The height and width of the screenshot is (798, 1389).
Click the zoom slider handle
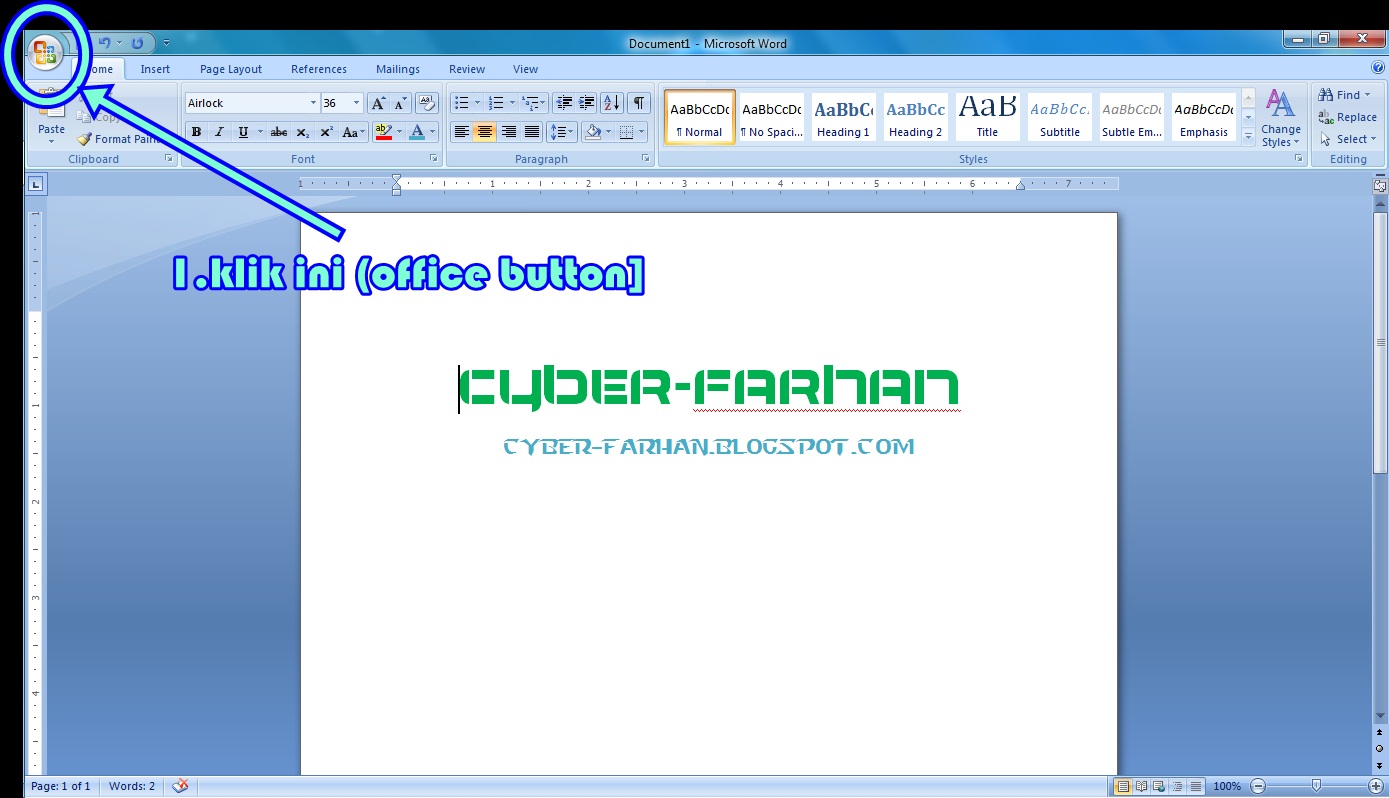click(x=1317, y=786)
